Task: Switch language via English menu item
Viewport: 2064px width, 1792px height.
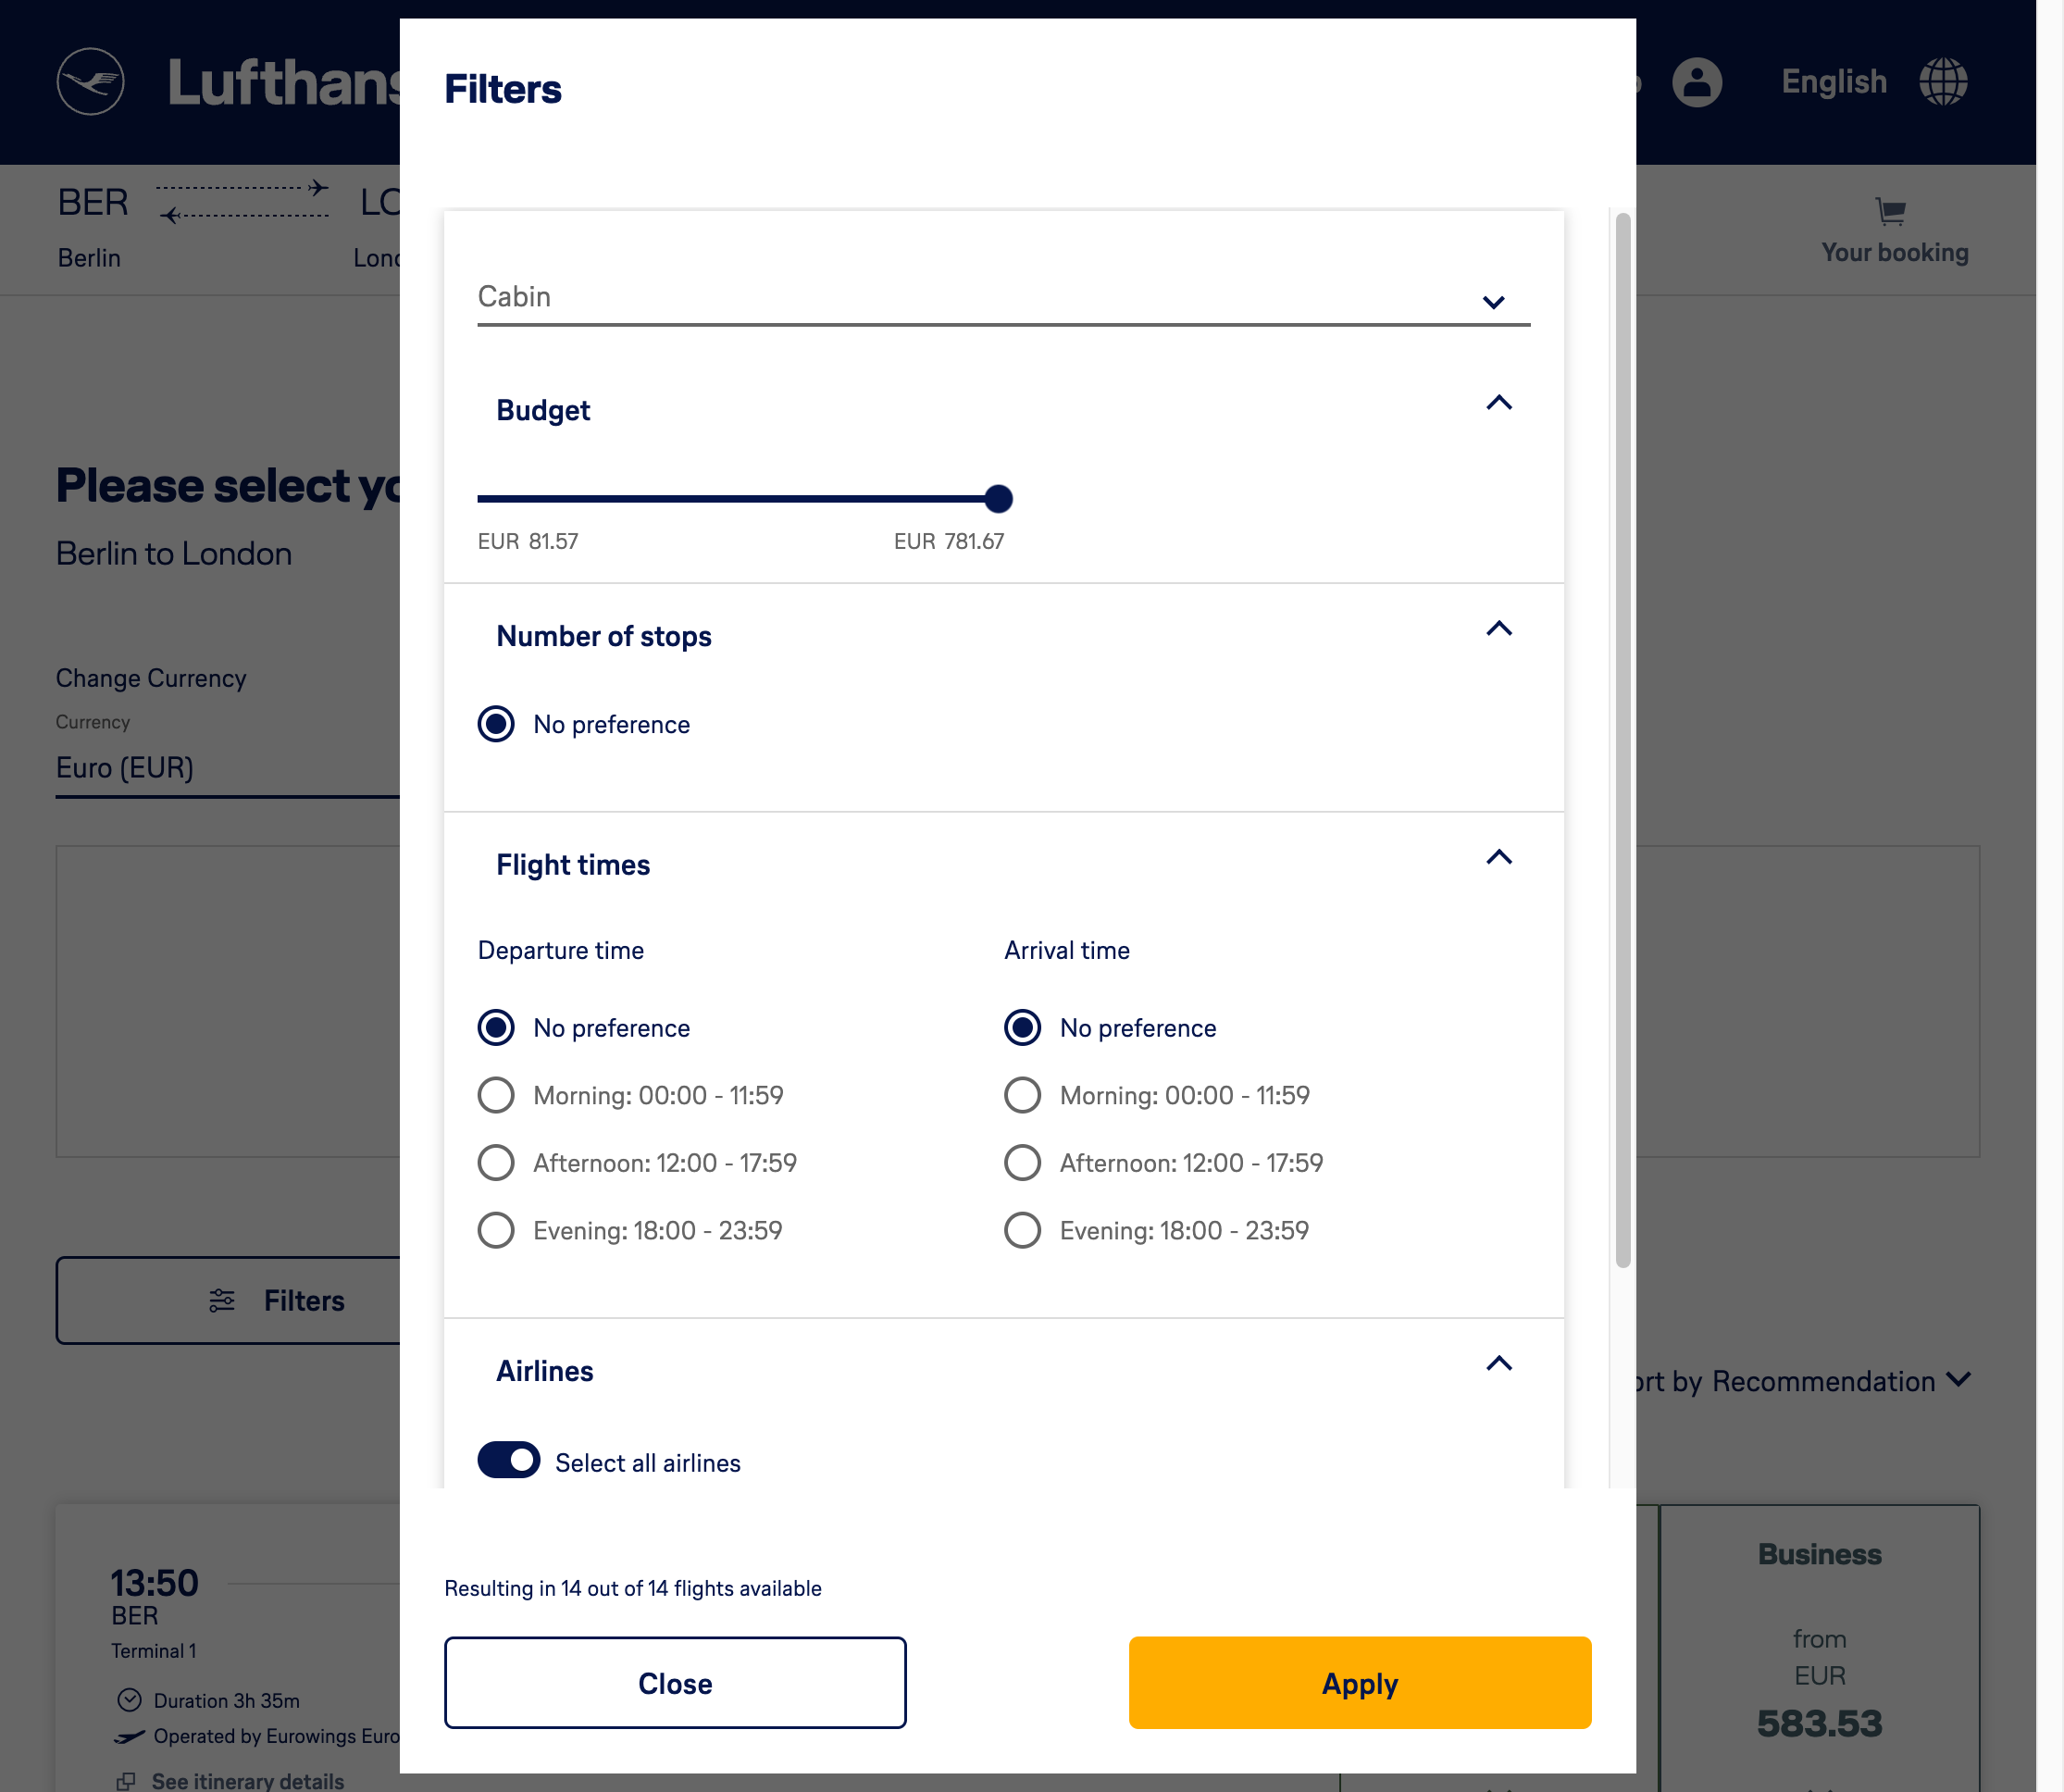Action: click(x=1833, y=82)
